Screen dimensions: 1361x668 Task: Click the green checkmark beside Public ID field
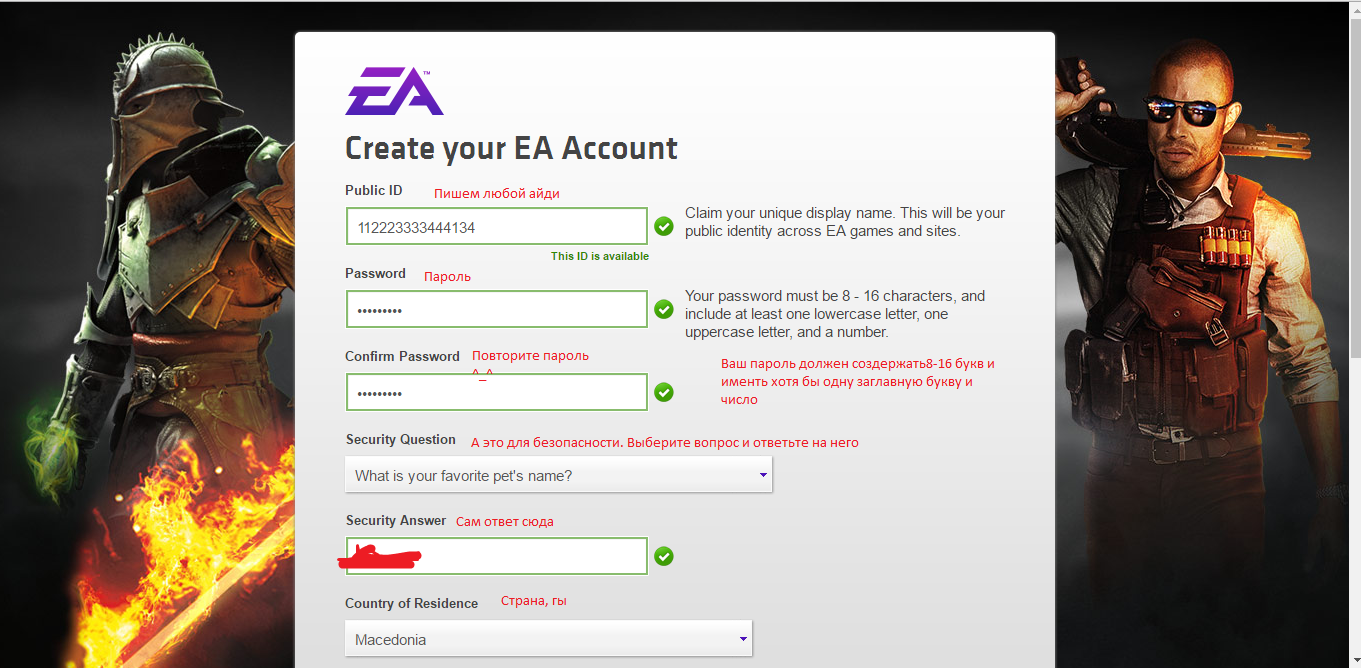click(664, 227)
